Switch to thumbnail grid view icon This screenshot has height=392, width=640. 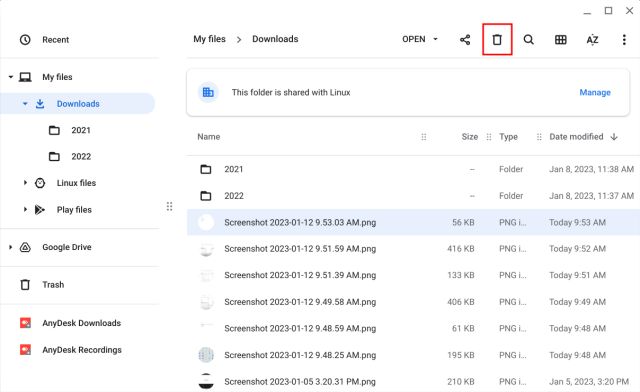(560, 40)
